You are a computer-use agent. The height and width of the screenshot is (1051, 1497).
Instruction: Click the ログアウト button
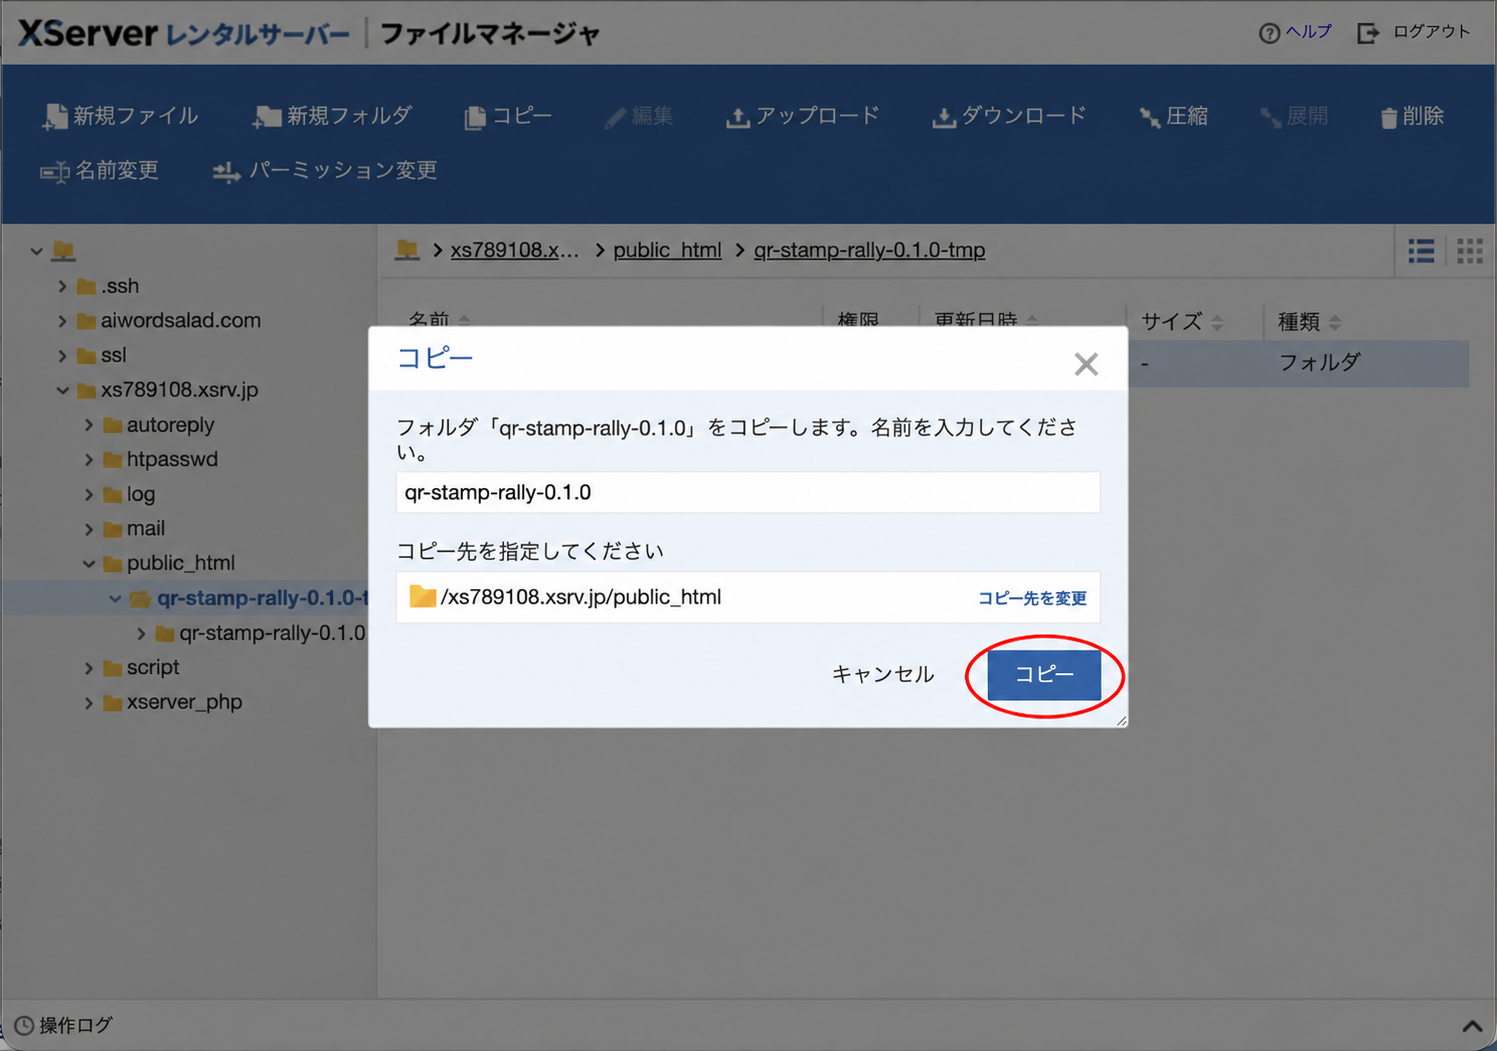(x=1413, y=32)
